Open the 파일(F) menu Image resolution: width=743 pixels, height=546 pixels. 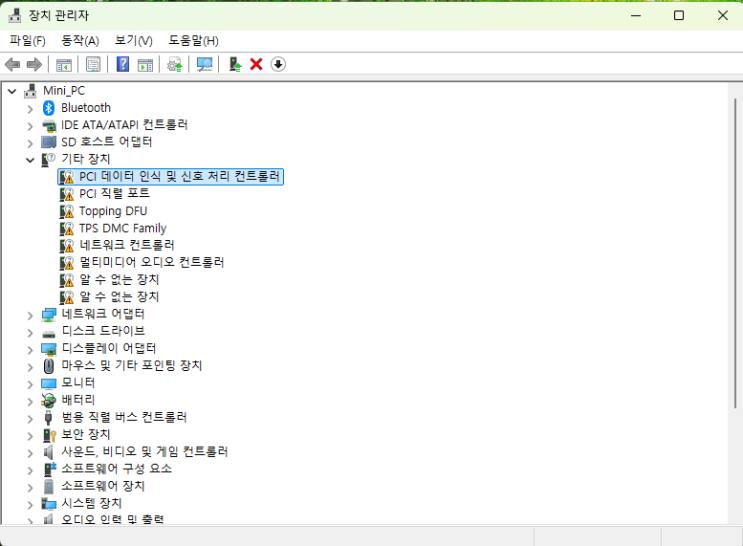click(27, 41)
